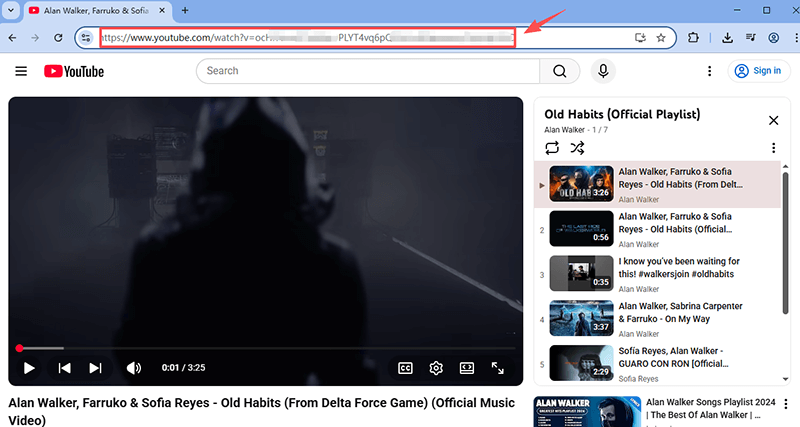Select playlist video 'Old Habits (From Delt...'
The image size is (800, 427).
pos(658,185)
